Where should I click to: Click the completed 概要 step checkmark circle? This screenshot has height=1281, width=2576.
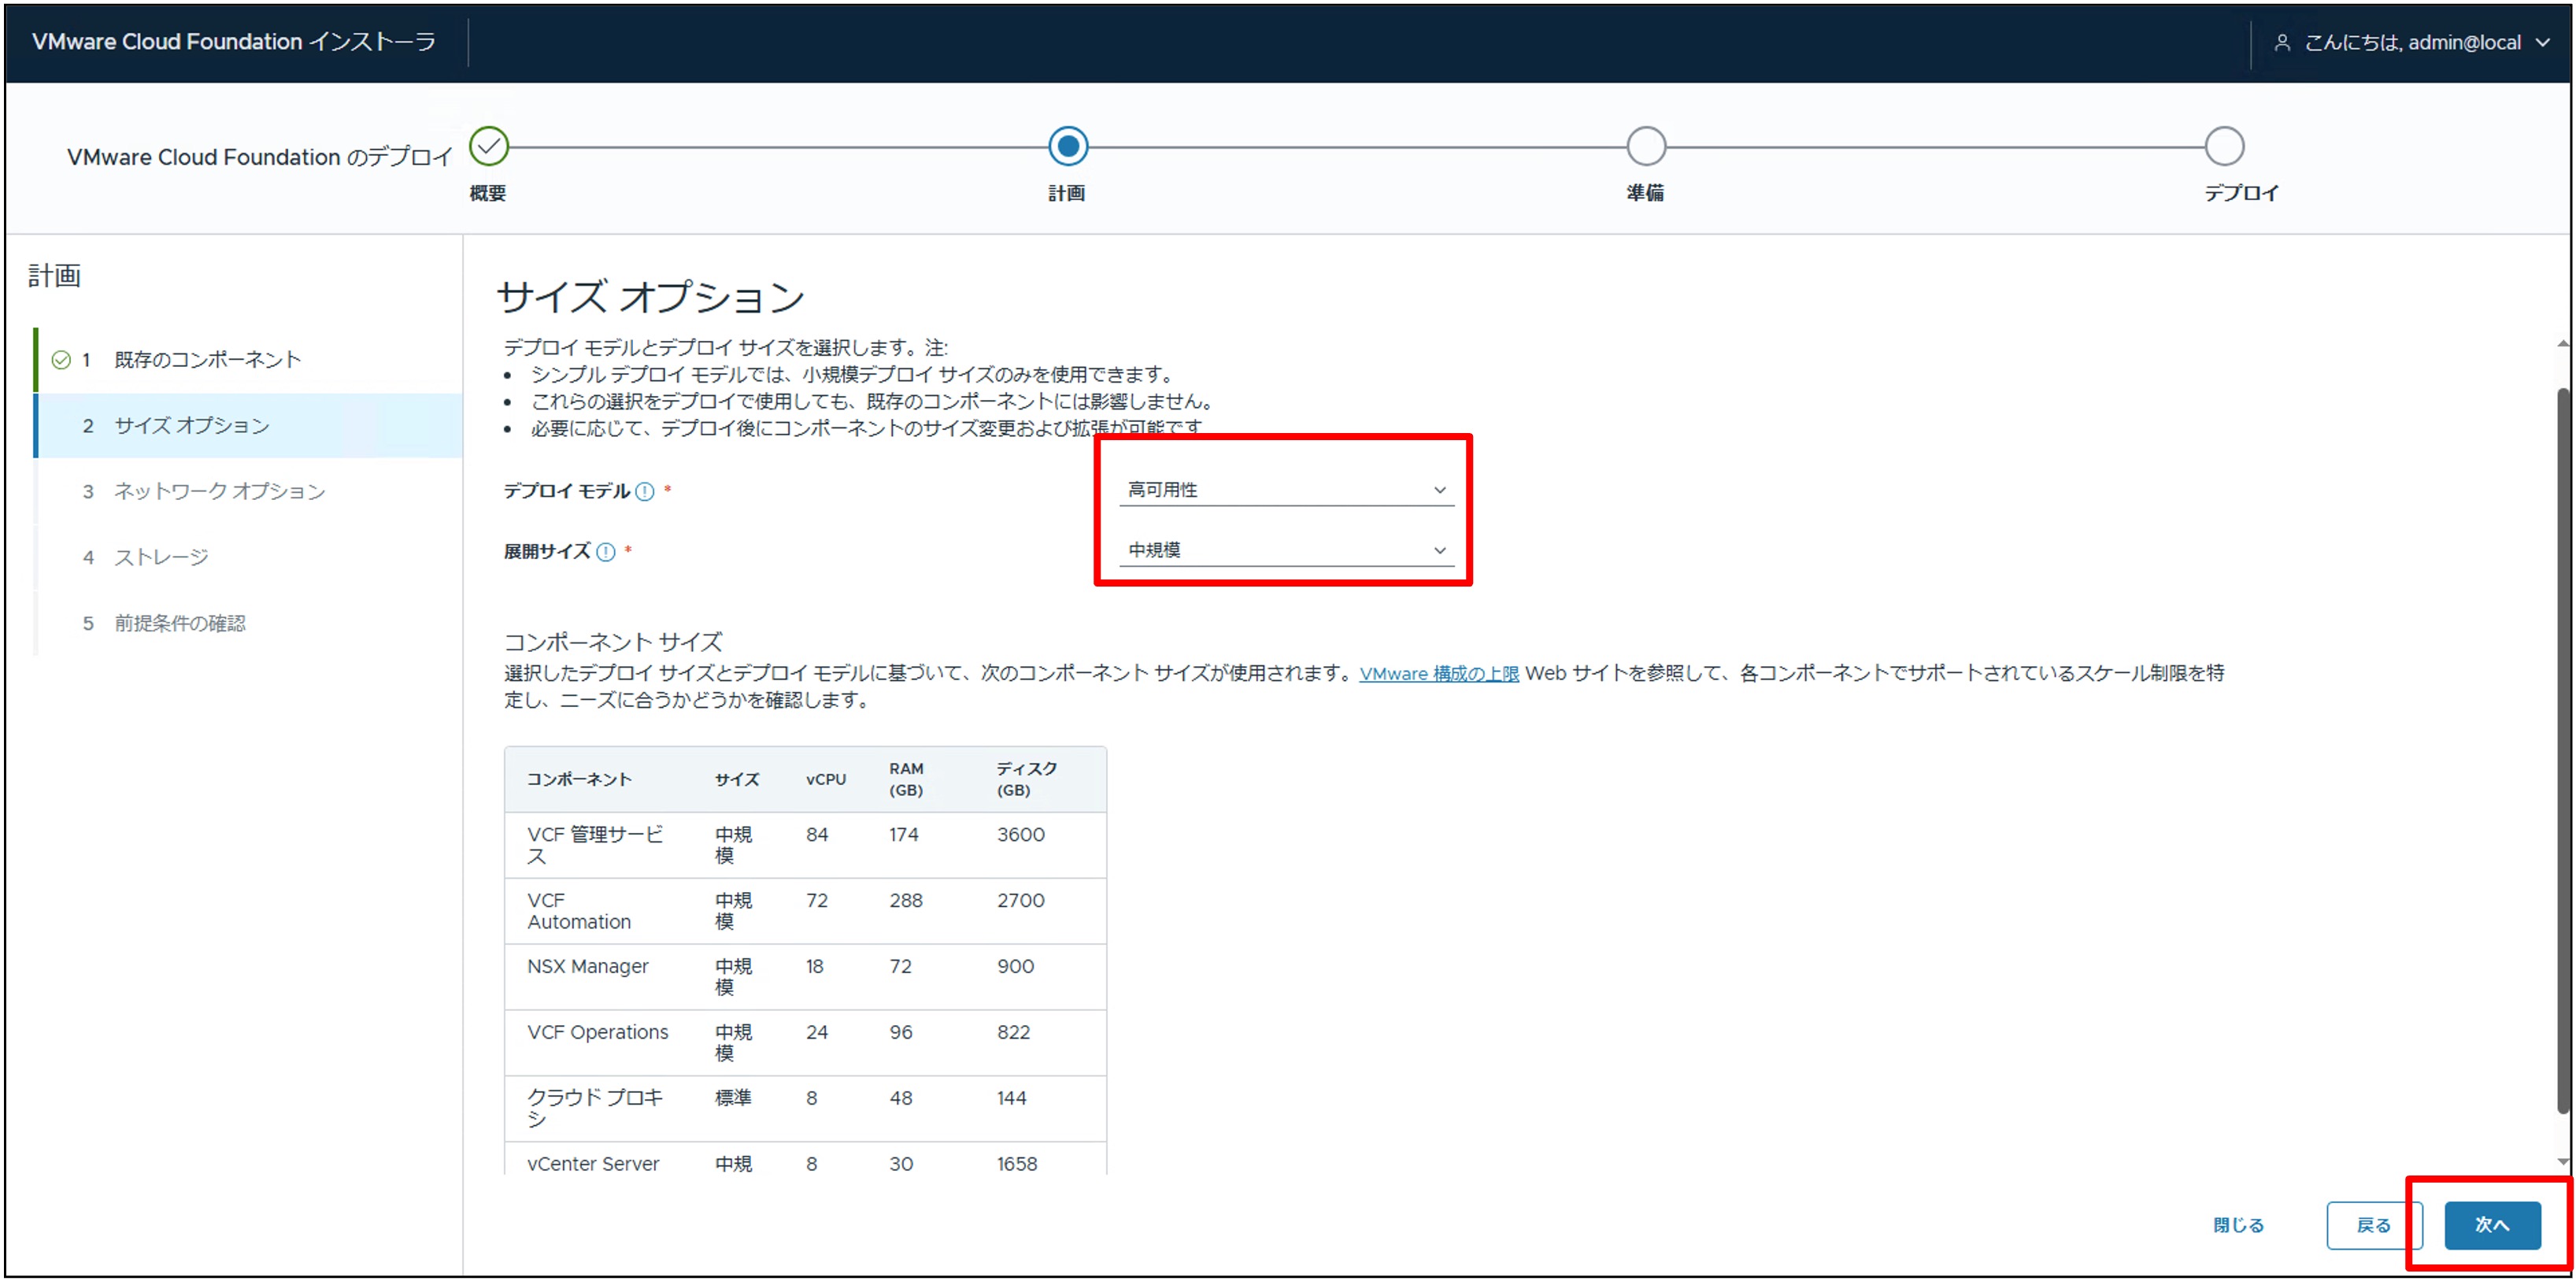coord(489,147)
